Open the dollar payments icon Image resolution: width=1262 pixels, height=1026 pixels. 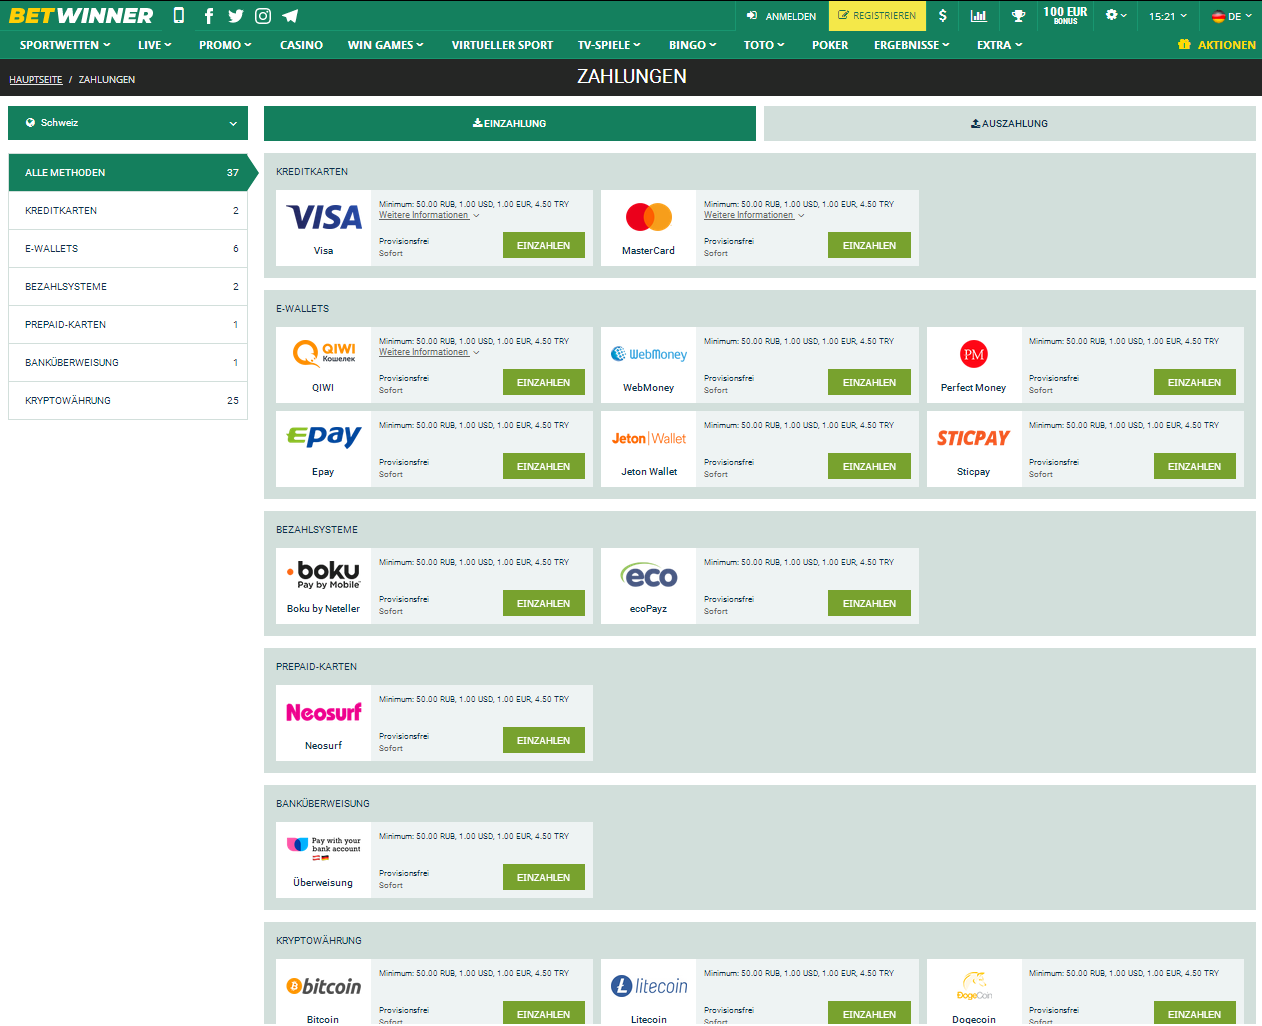coord(943,15)
